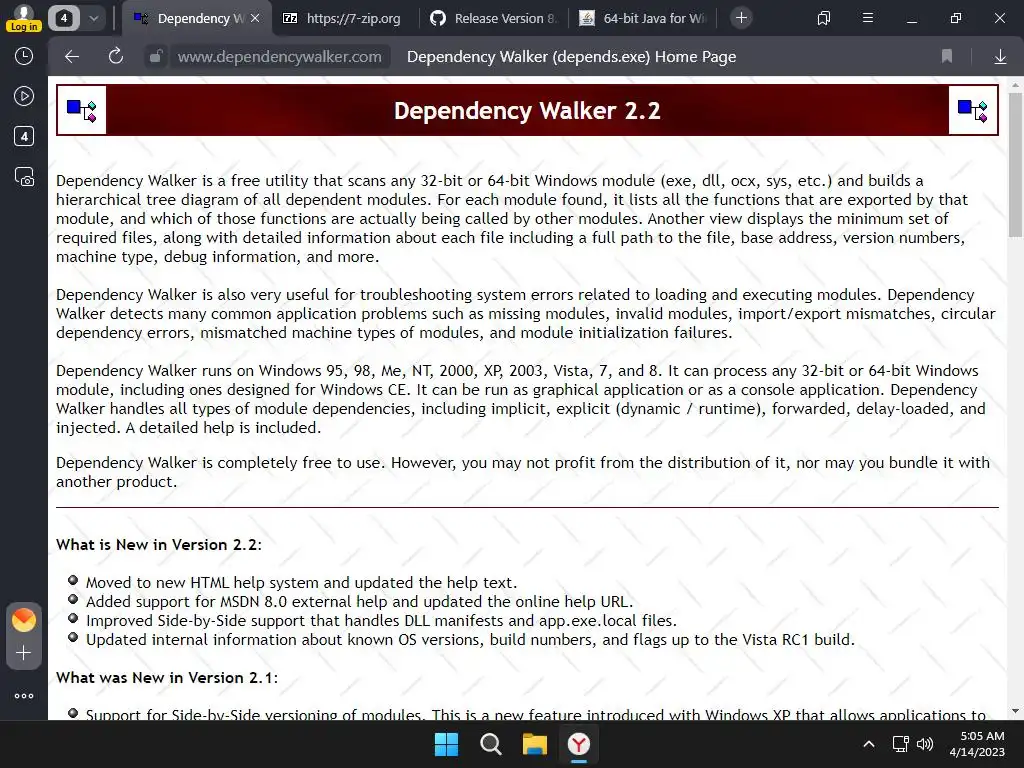Click the left Dependency Walker logo image
1024x768 pixels.
click(x=82, y=110)
